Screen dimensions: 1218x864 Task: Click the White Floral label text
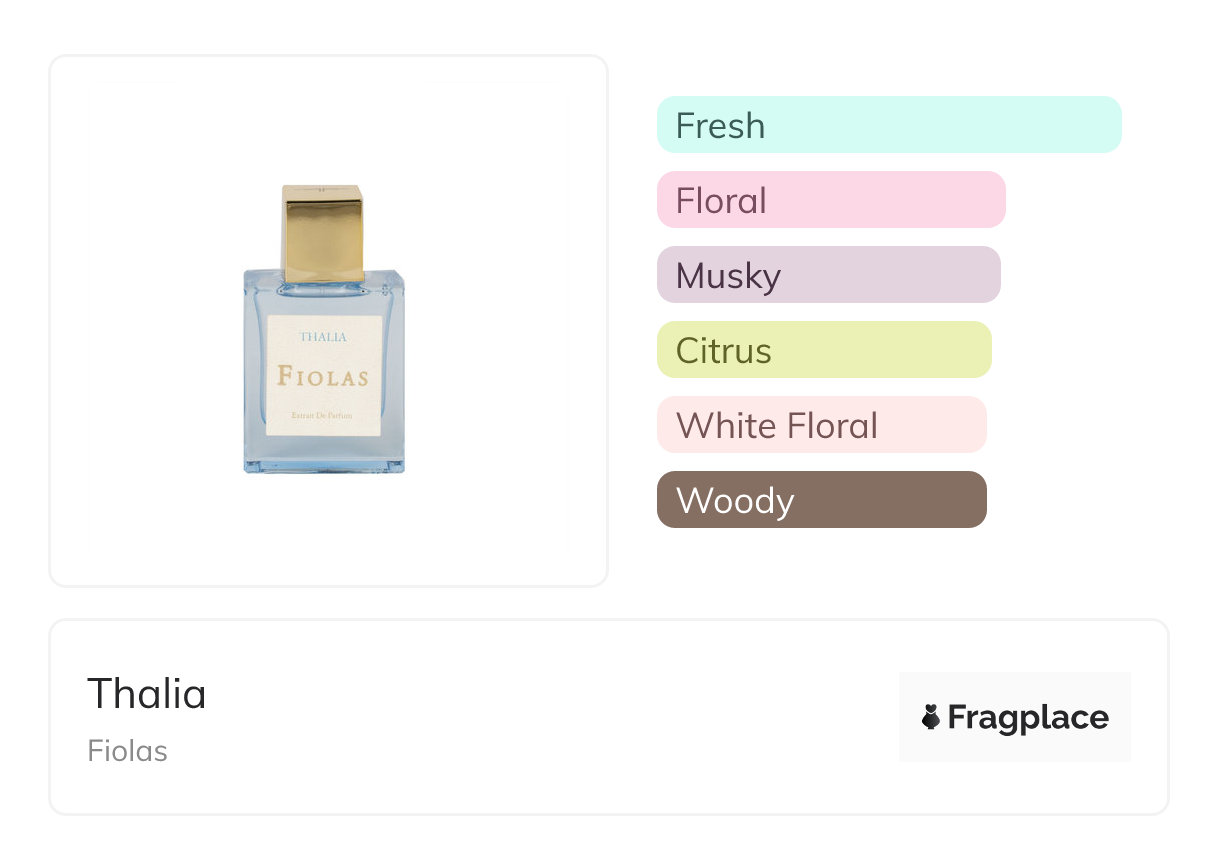pyautogui.click(x=777, y=426)
